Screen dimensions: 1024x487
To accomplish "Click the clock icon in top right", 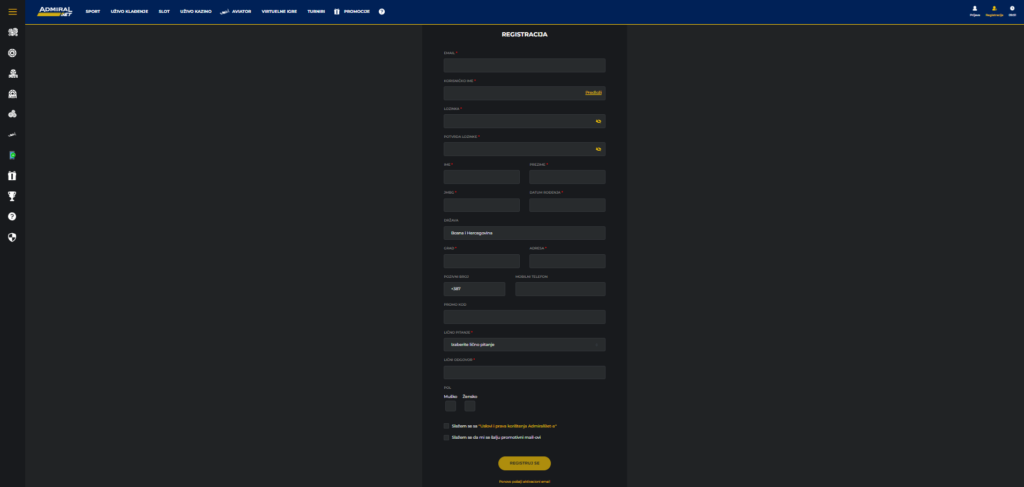I will 1012,10.
